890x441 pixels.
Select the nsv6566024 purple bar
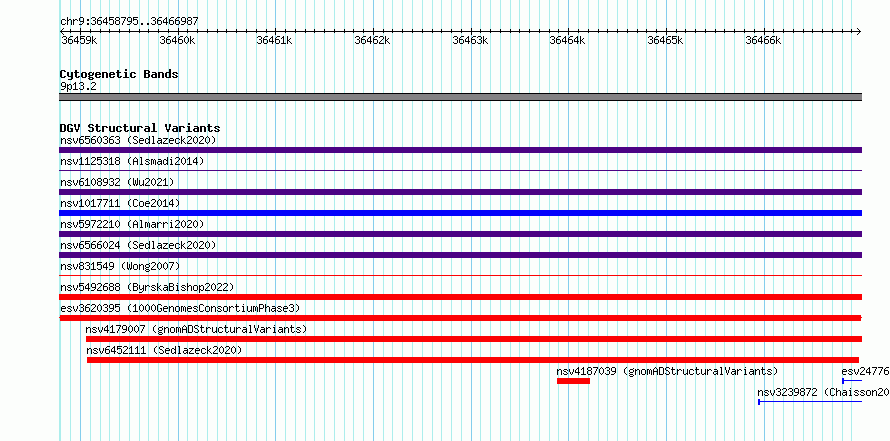[x=460, y=255]
